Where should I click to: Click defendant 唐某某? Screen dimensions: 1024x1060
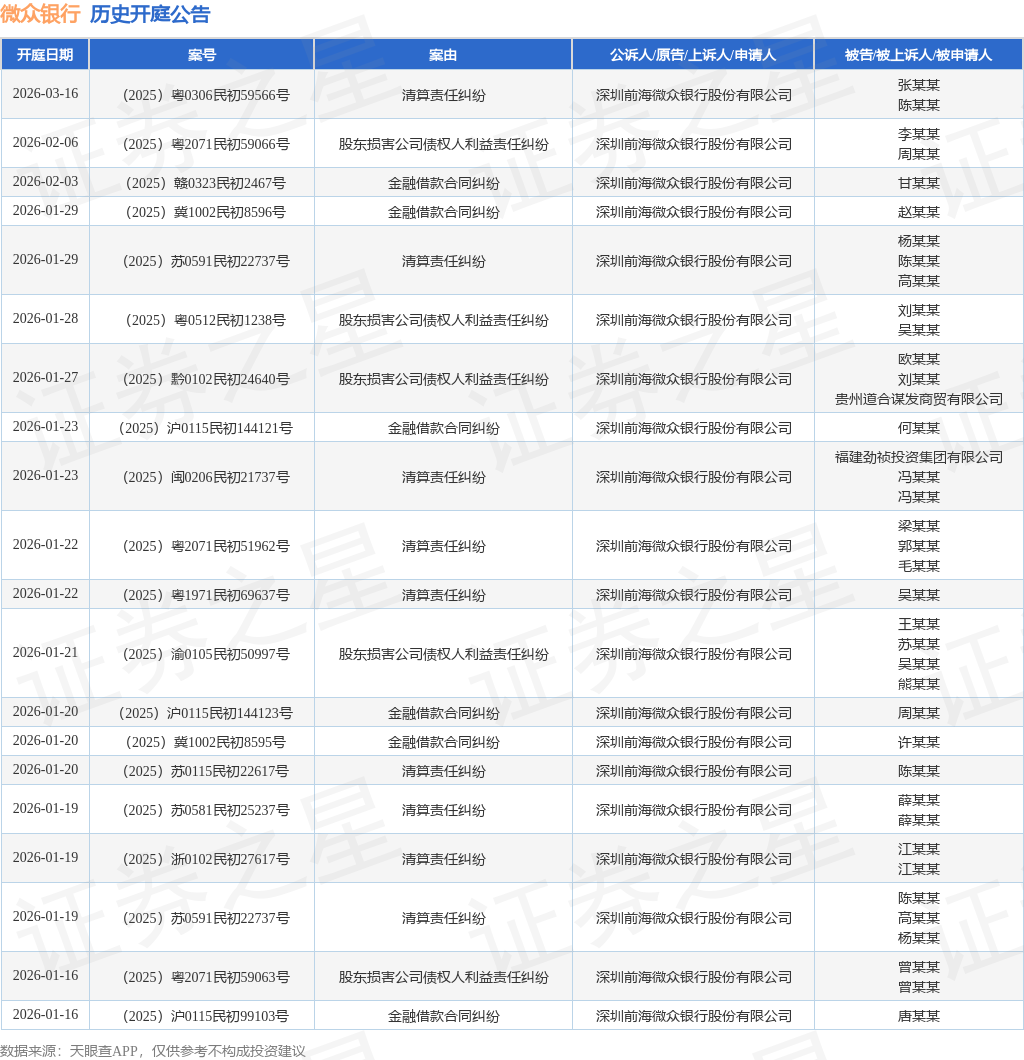(919, 1016)
